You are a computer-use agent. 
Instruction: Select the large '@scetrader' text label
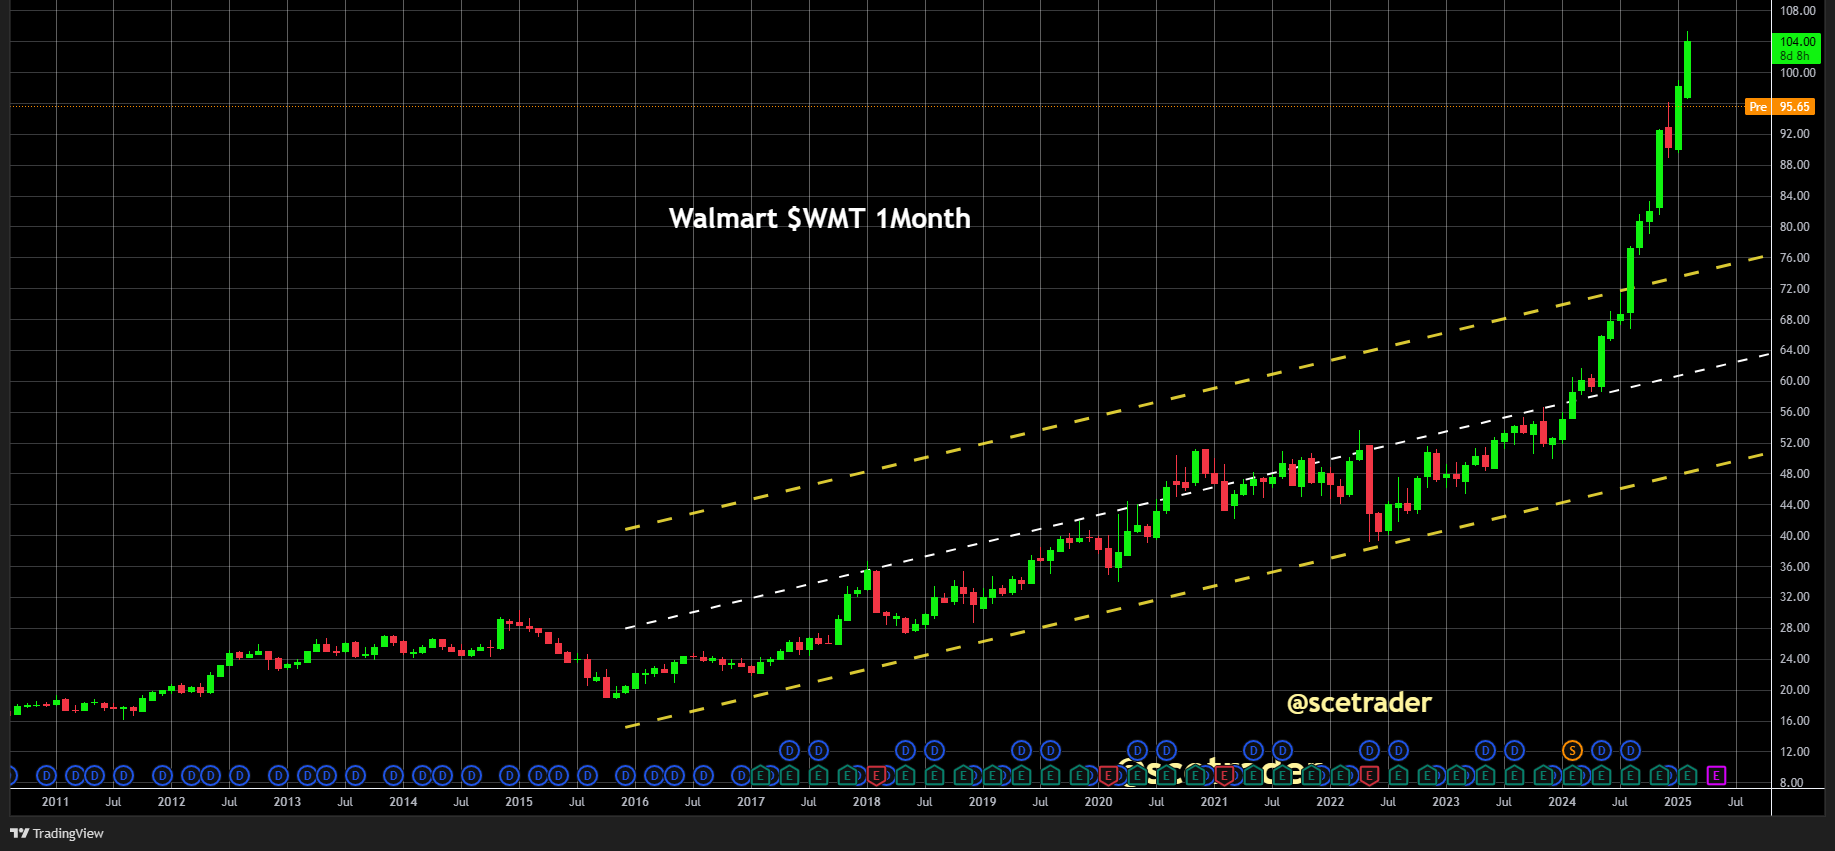pos(1359,703)
